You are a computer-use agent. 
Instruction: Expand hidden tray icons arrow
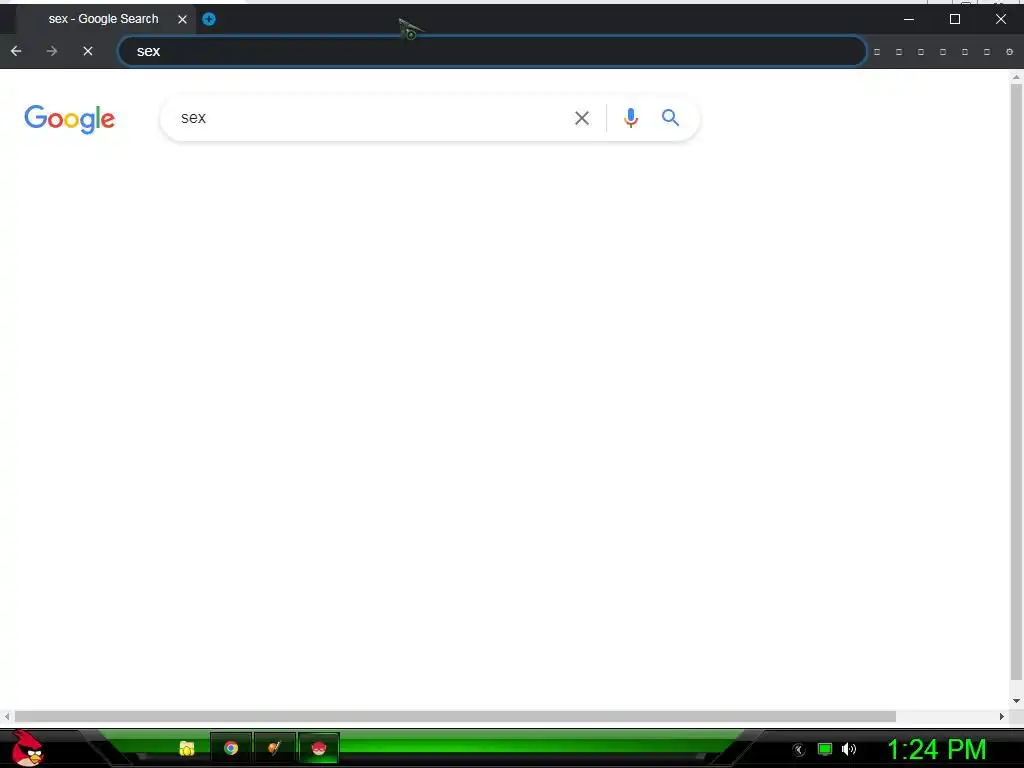(x=798, y=750)
